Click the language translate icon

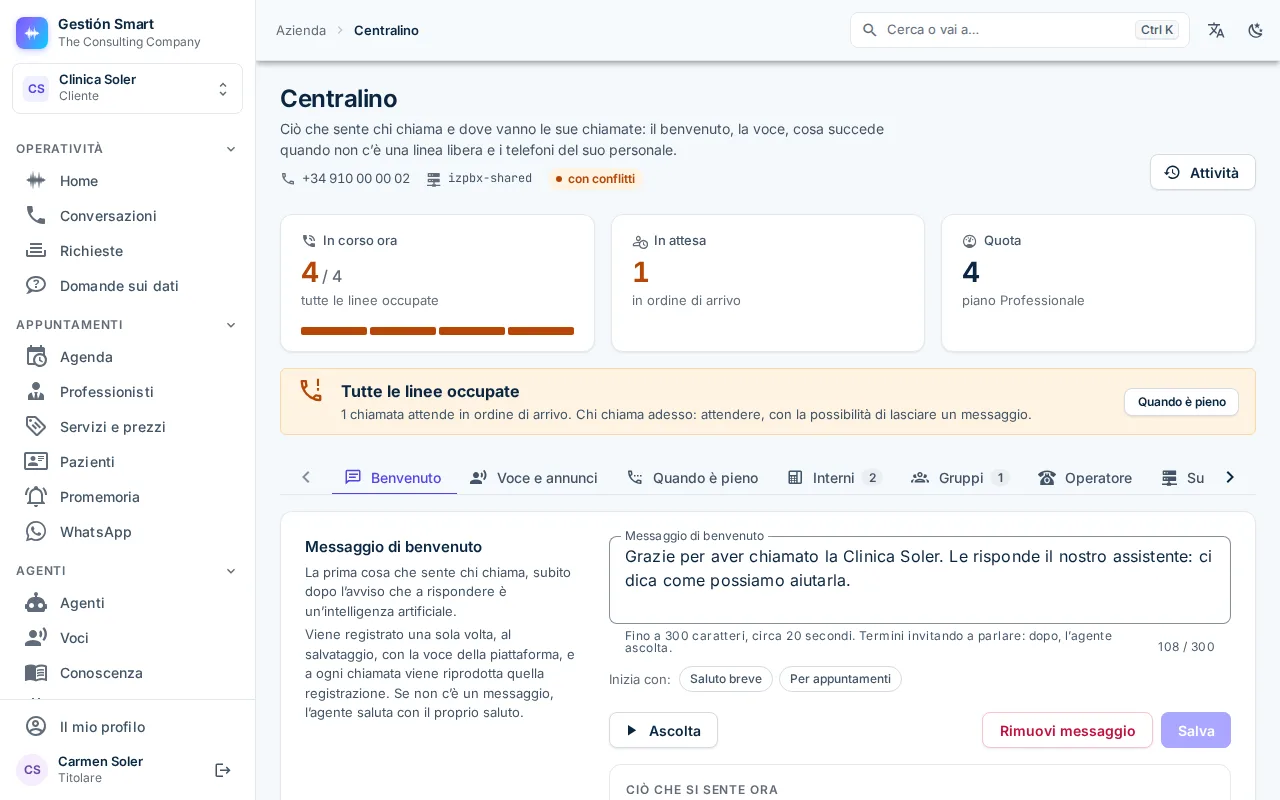pyautogui.click(x=1216, y=30)
